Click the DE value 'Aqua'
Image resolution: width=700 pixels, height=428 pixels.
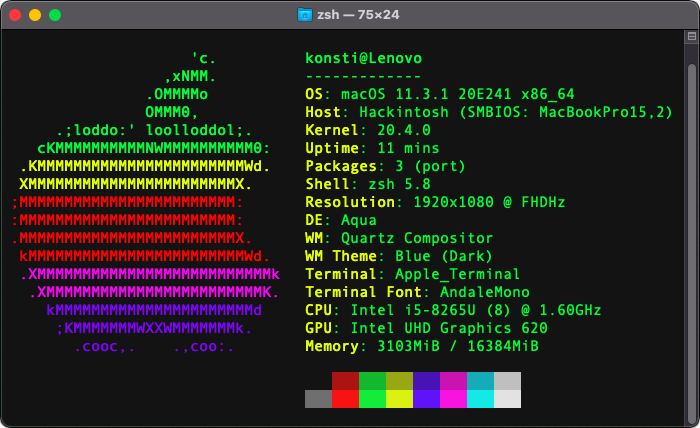pos(359,220)
